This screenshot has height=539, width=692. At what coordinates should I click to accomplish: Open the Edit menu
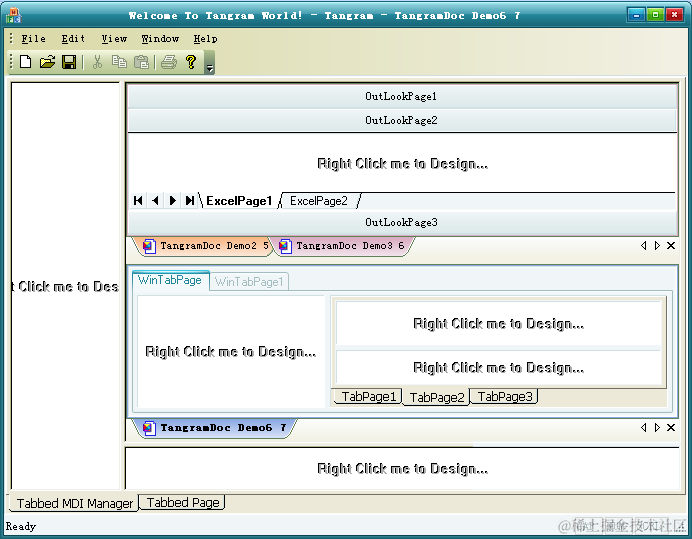[73, 39]
